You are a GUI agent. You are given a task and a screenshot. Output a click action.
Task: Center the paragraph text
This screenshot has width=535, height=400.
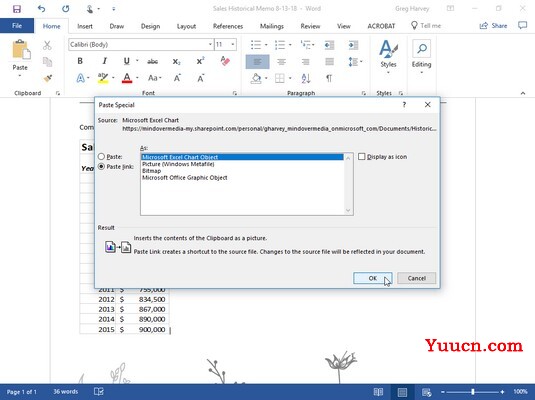[x=281, y=62]
